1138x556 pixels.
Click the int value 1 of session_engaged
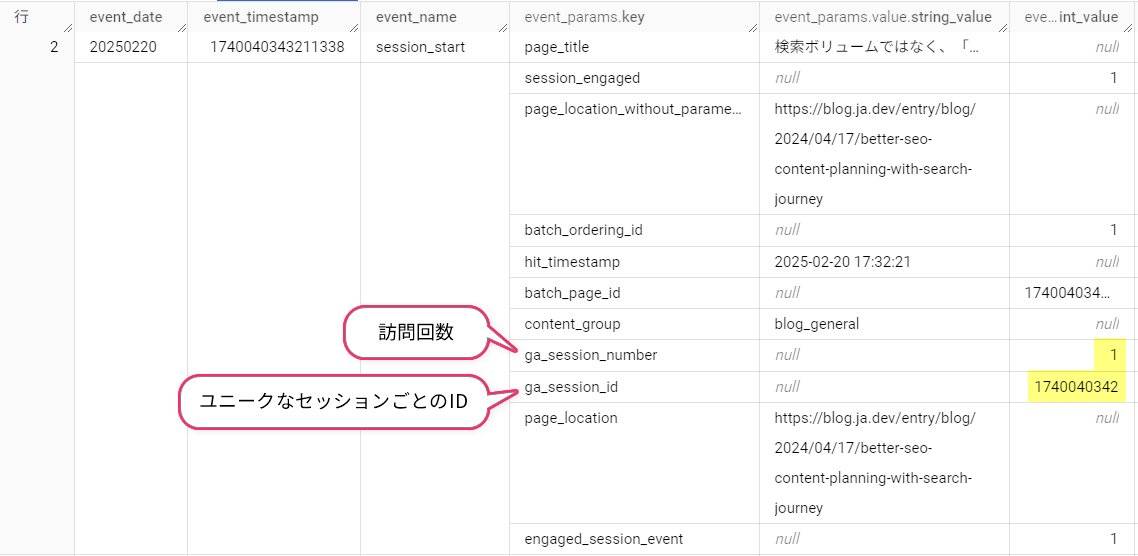pos(1113,78)
